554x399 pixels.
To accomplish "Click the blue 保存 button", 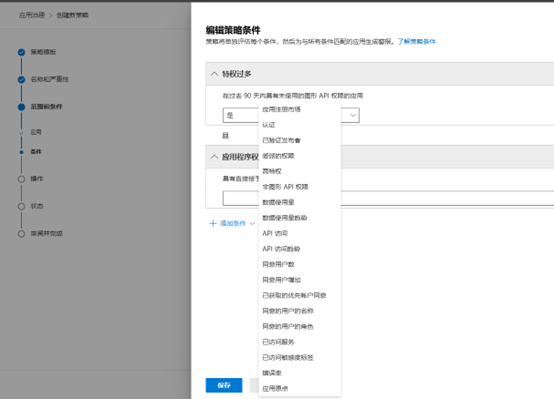I will click(224, 385).
